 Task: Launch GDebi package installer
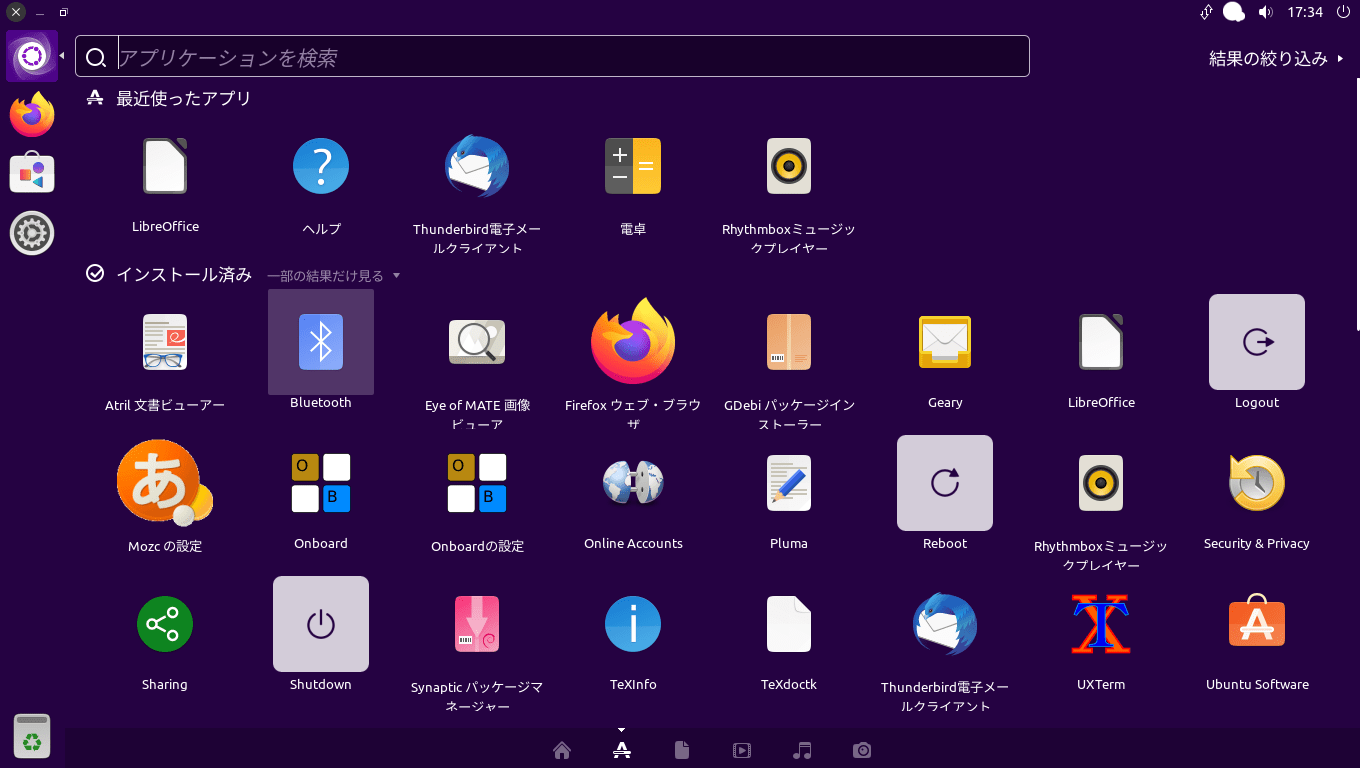click(788, 342)
